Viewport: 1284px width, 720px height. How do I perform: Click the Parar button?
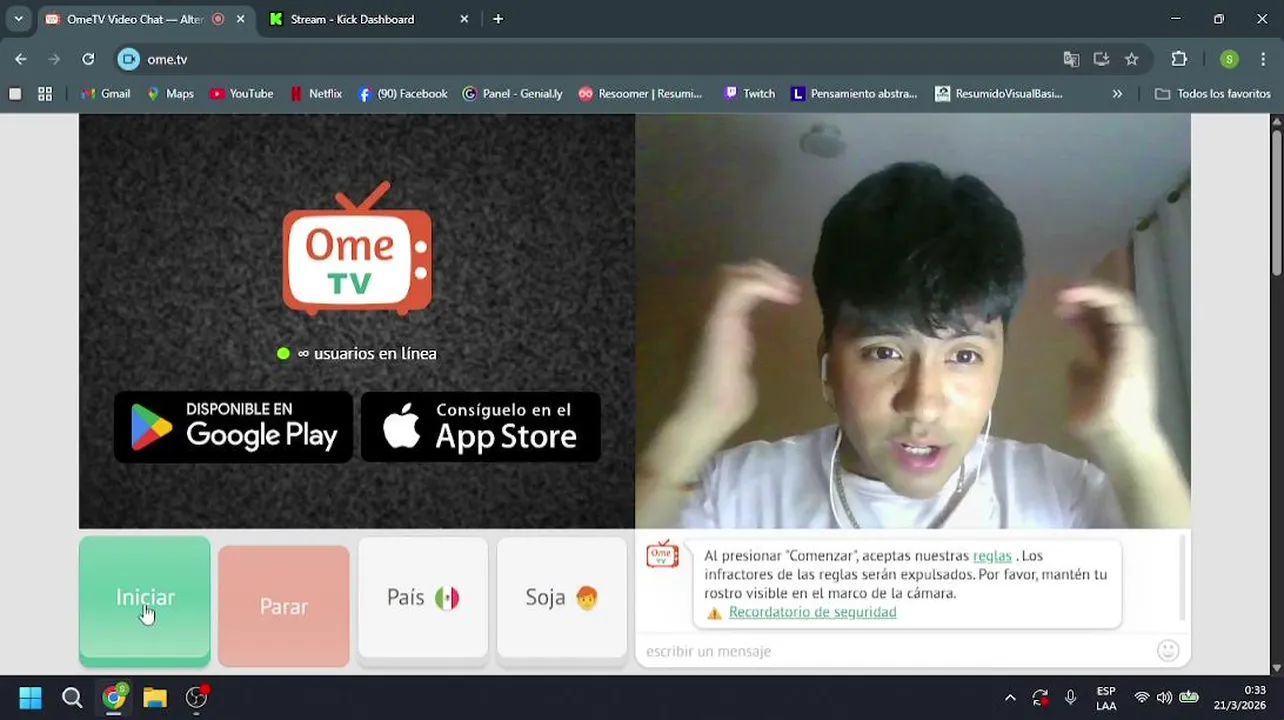point(284,606)
